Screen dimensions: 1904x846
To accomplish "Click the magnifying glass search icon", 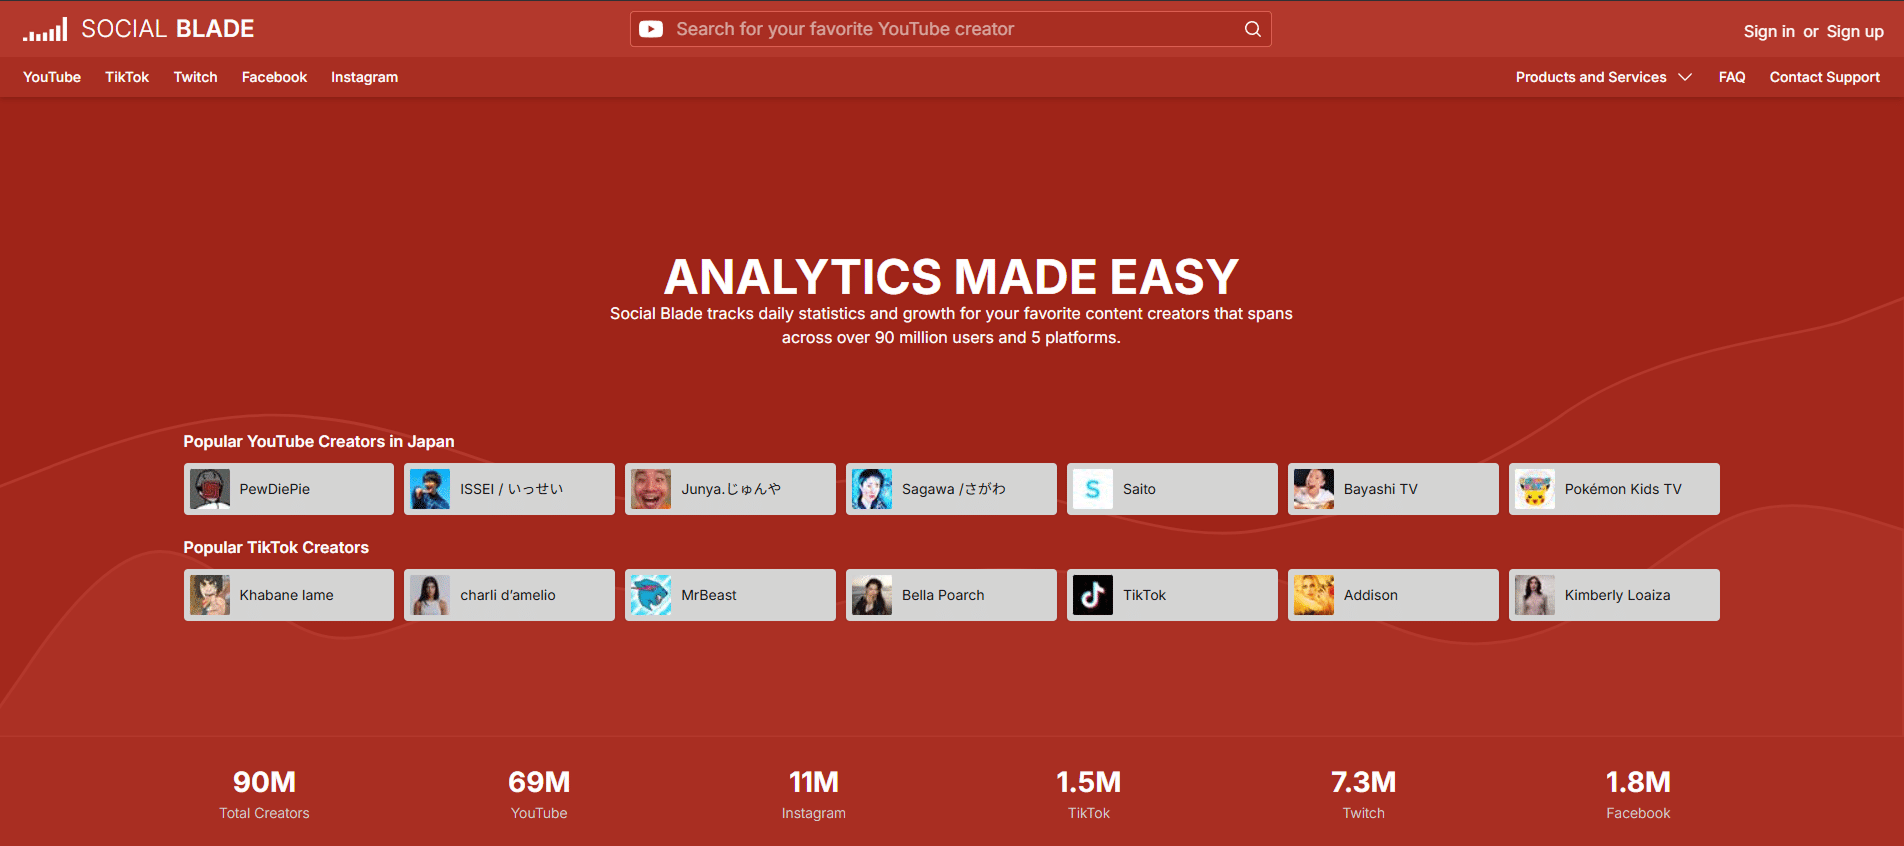I will point(1252,29).
